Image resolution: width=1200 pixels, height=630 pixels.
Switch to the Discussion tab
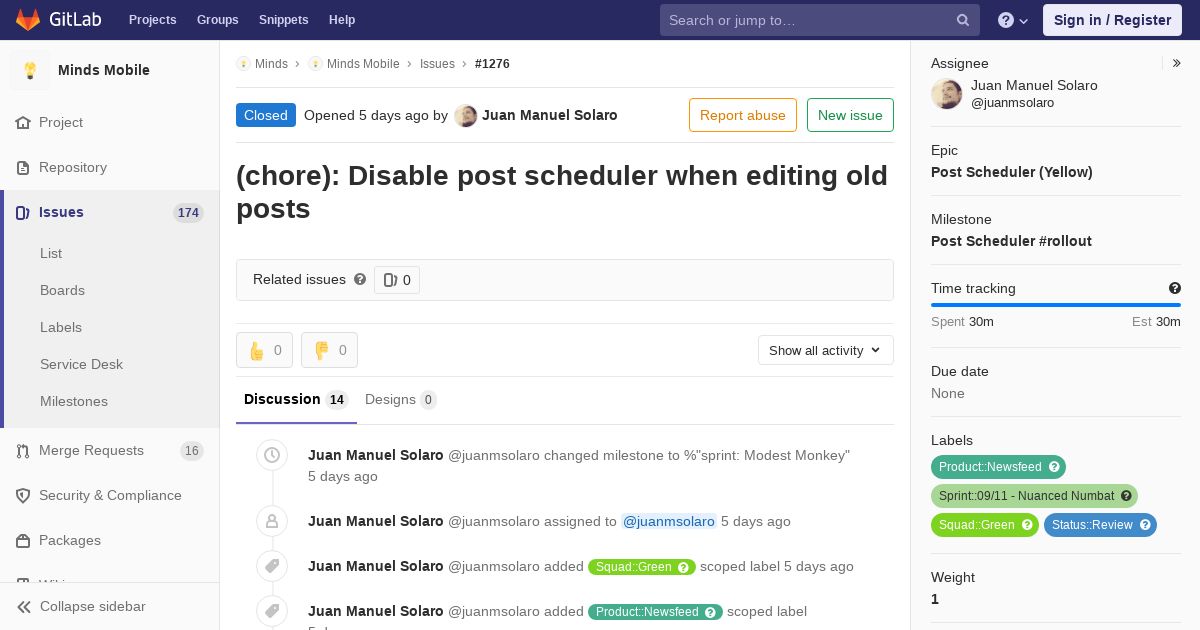tap(296, 399)
